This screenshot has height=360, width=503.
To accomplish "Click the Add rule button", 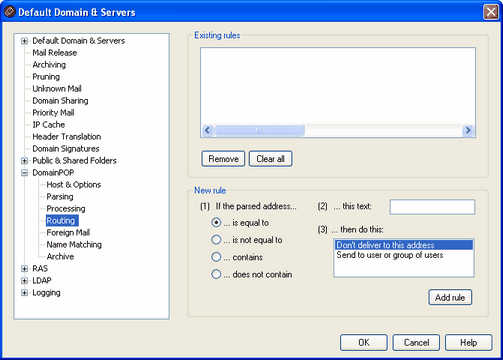I will 450,297.
